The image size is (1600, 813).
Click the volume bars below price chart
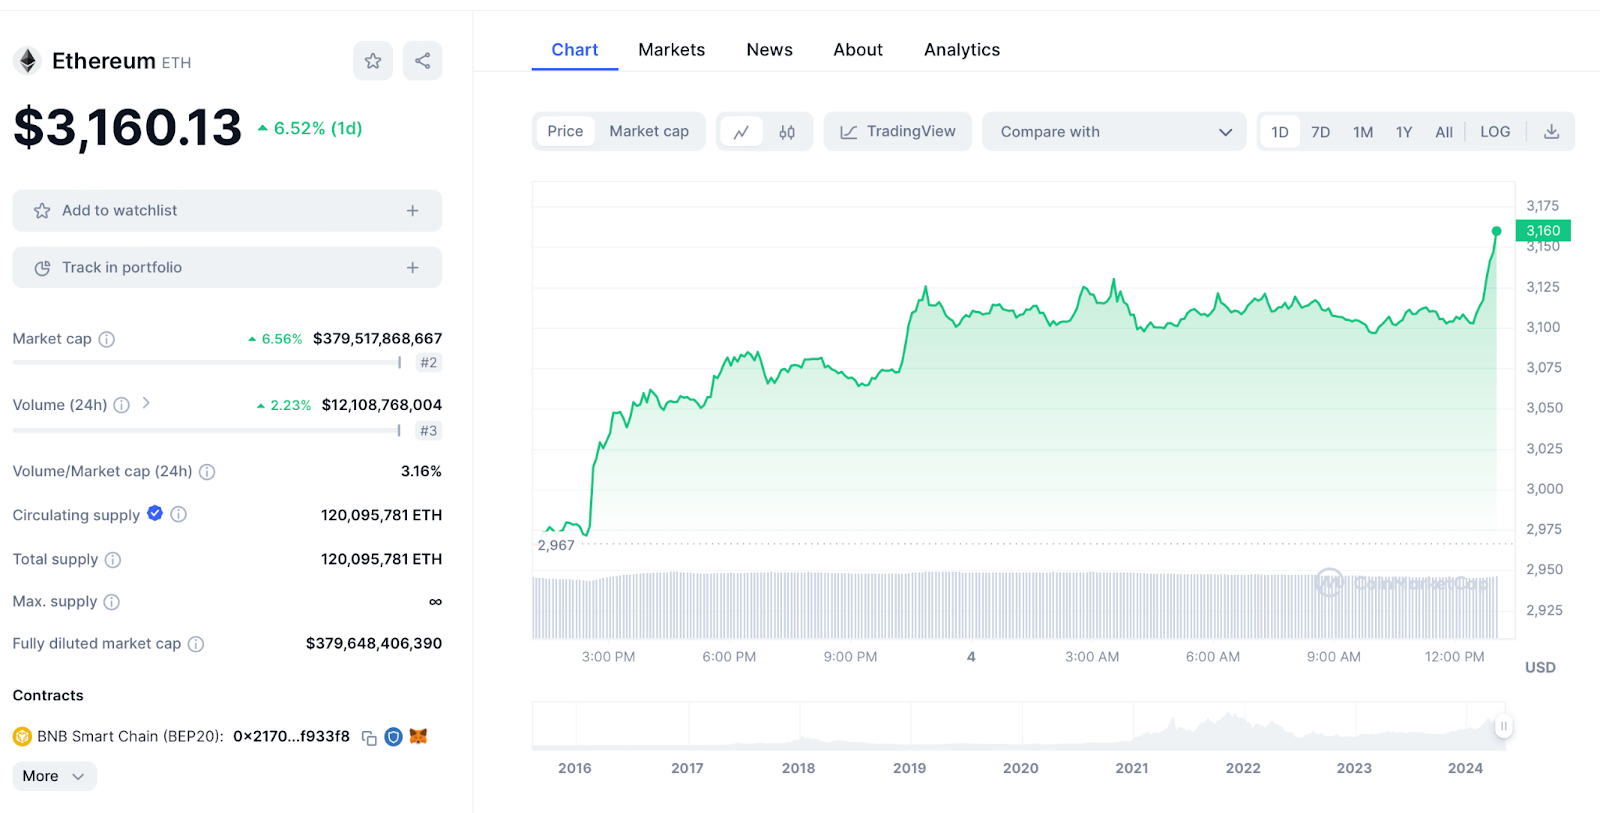[x=1015, y=606]
